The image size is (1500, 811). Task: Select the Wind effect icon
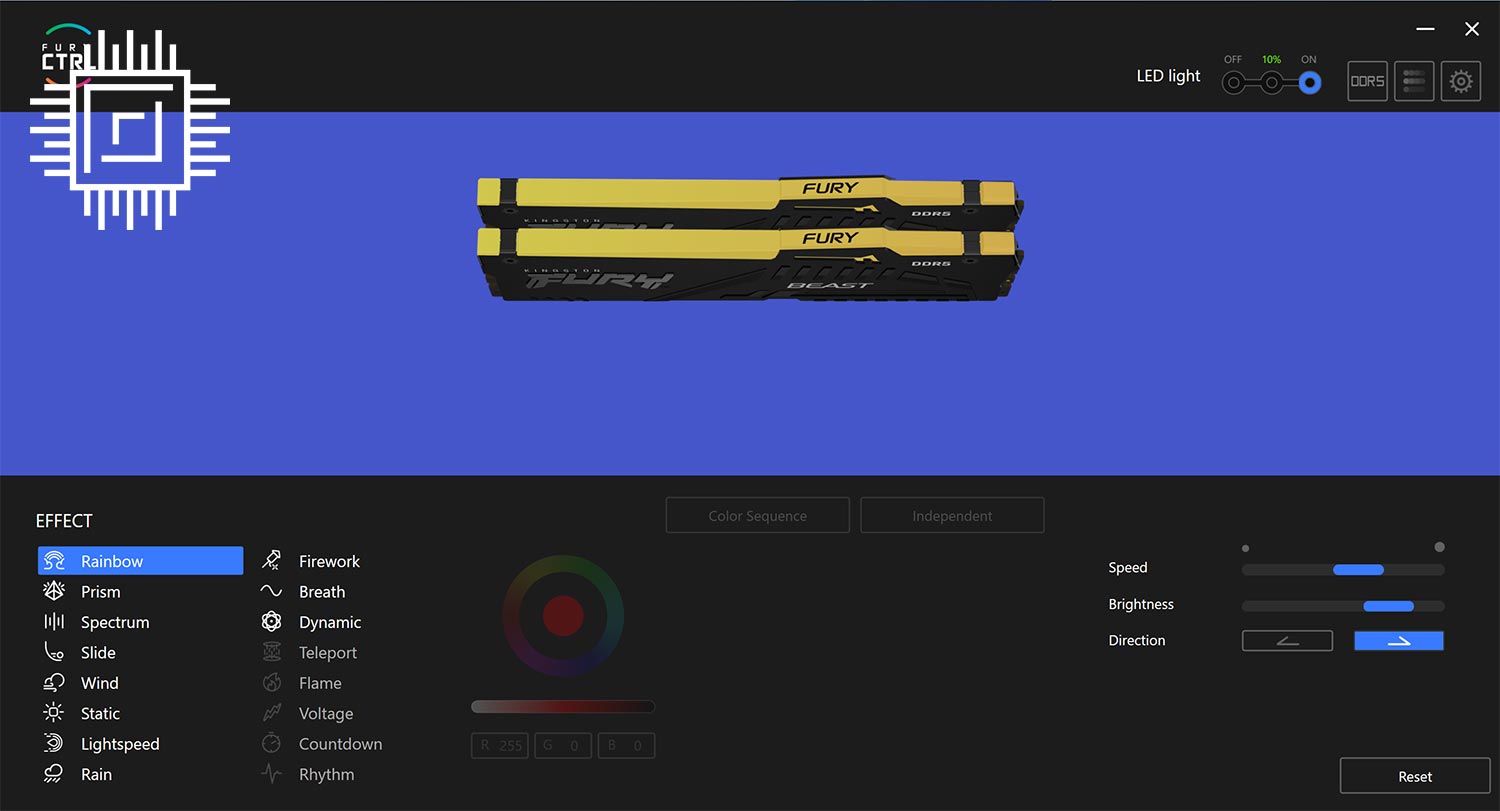tap(54, 683)
